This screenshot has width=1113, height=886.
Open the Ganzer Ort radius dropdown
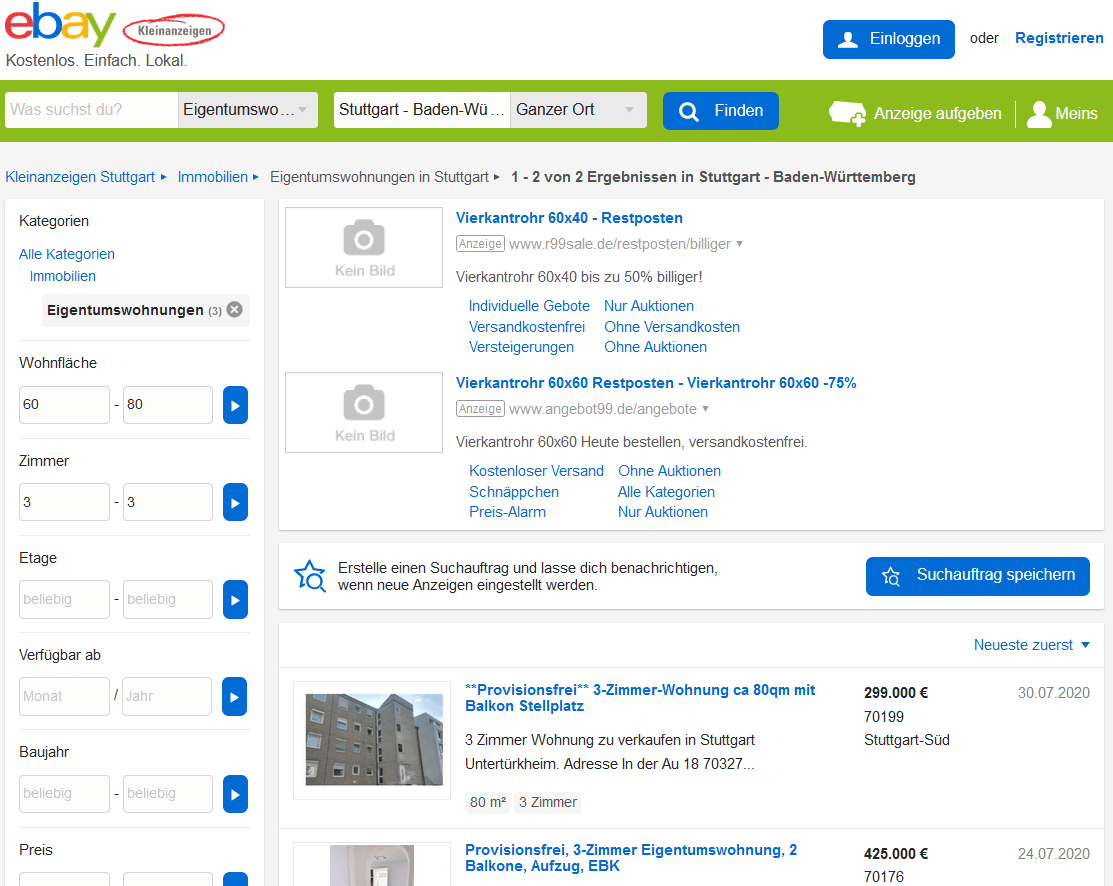[578, 110]
